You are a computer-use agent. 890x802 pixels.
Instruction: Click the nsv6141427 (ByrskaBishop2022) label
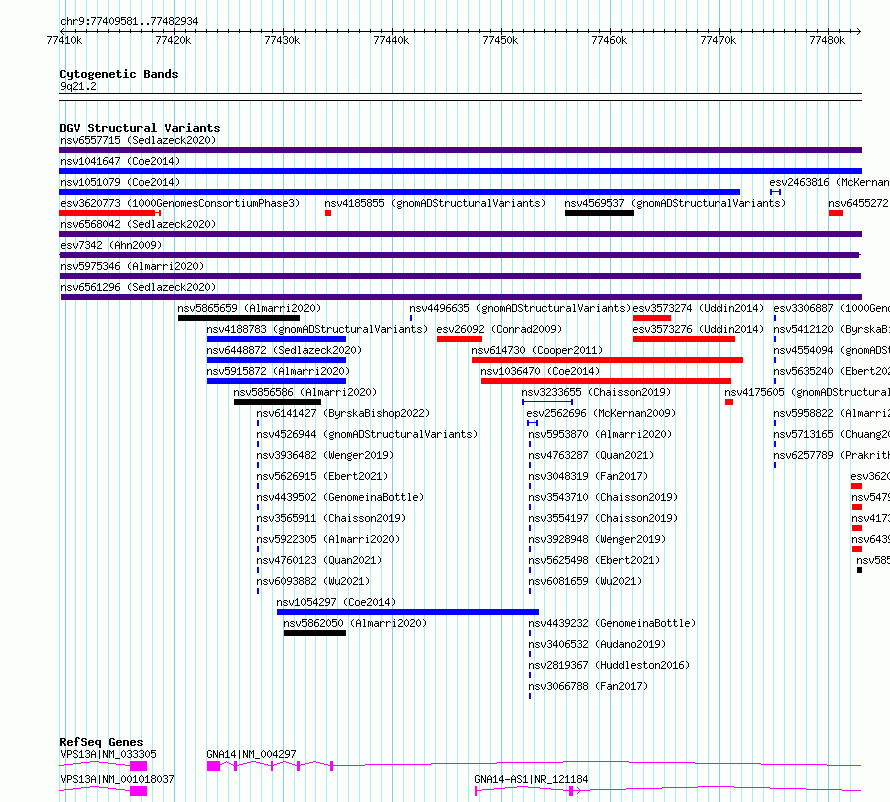343,414
